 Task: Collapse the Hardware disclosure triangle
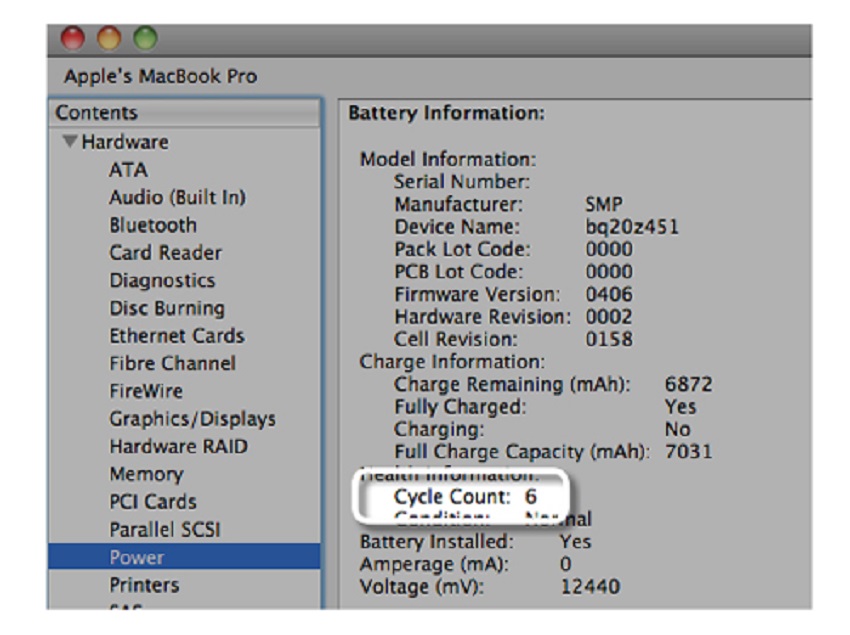pos(69,142)
